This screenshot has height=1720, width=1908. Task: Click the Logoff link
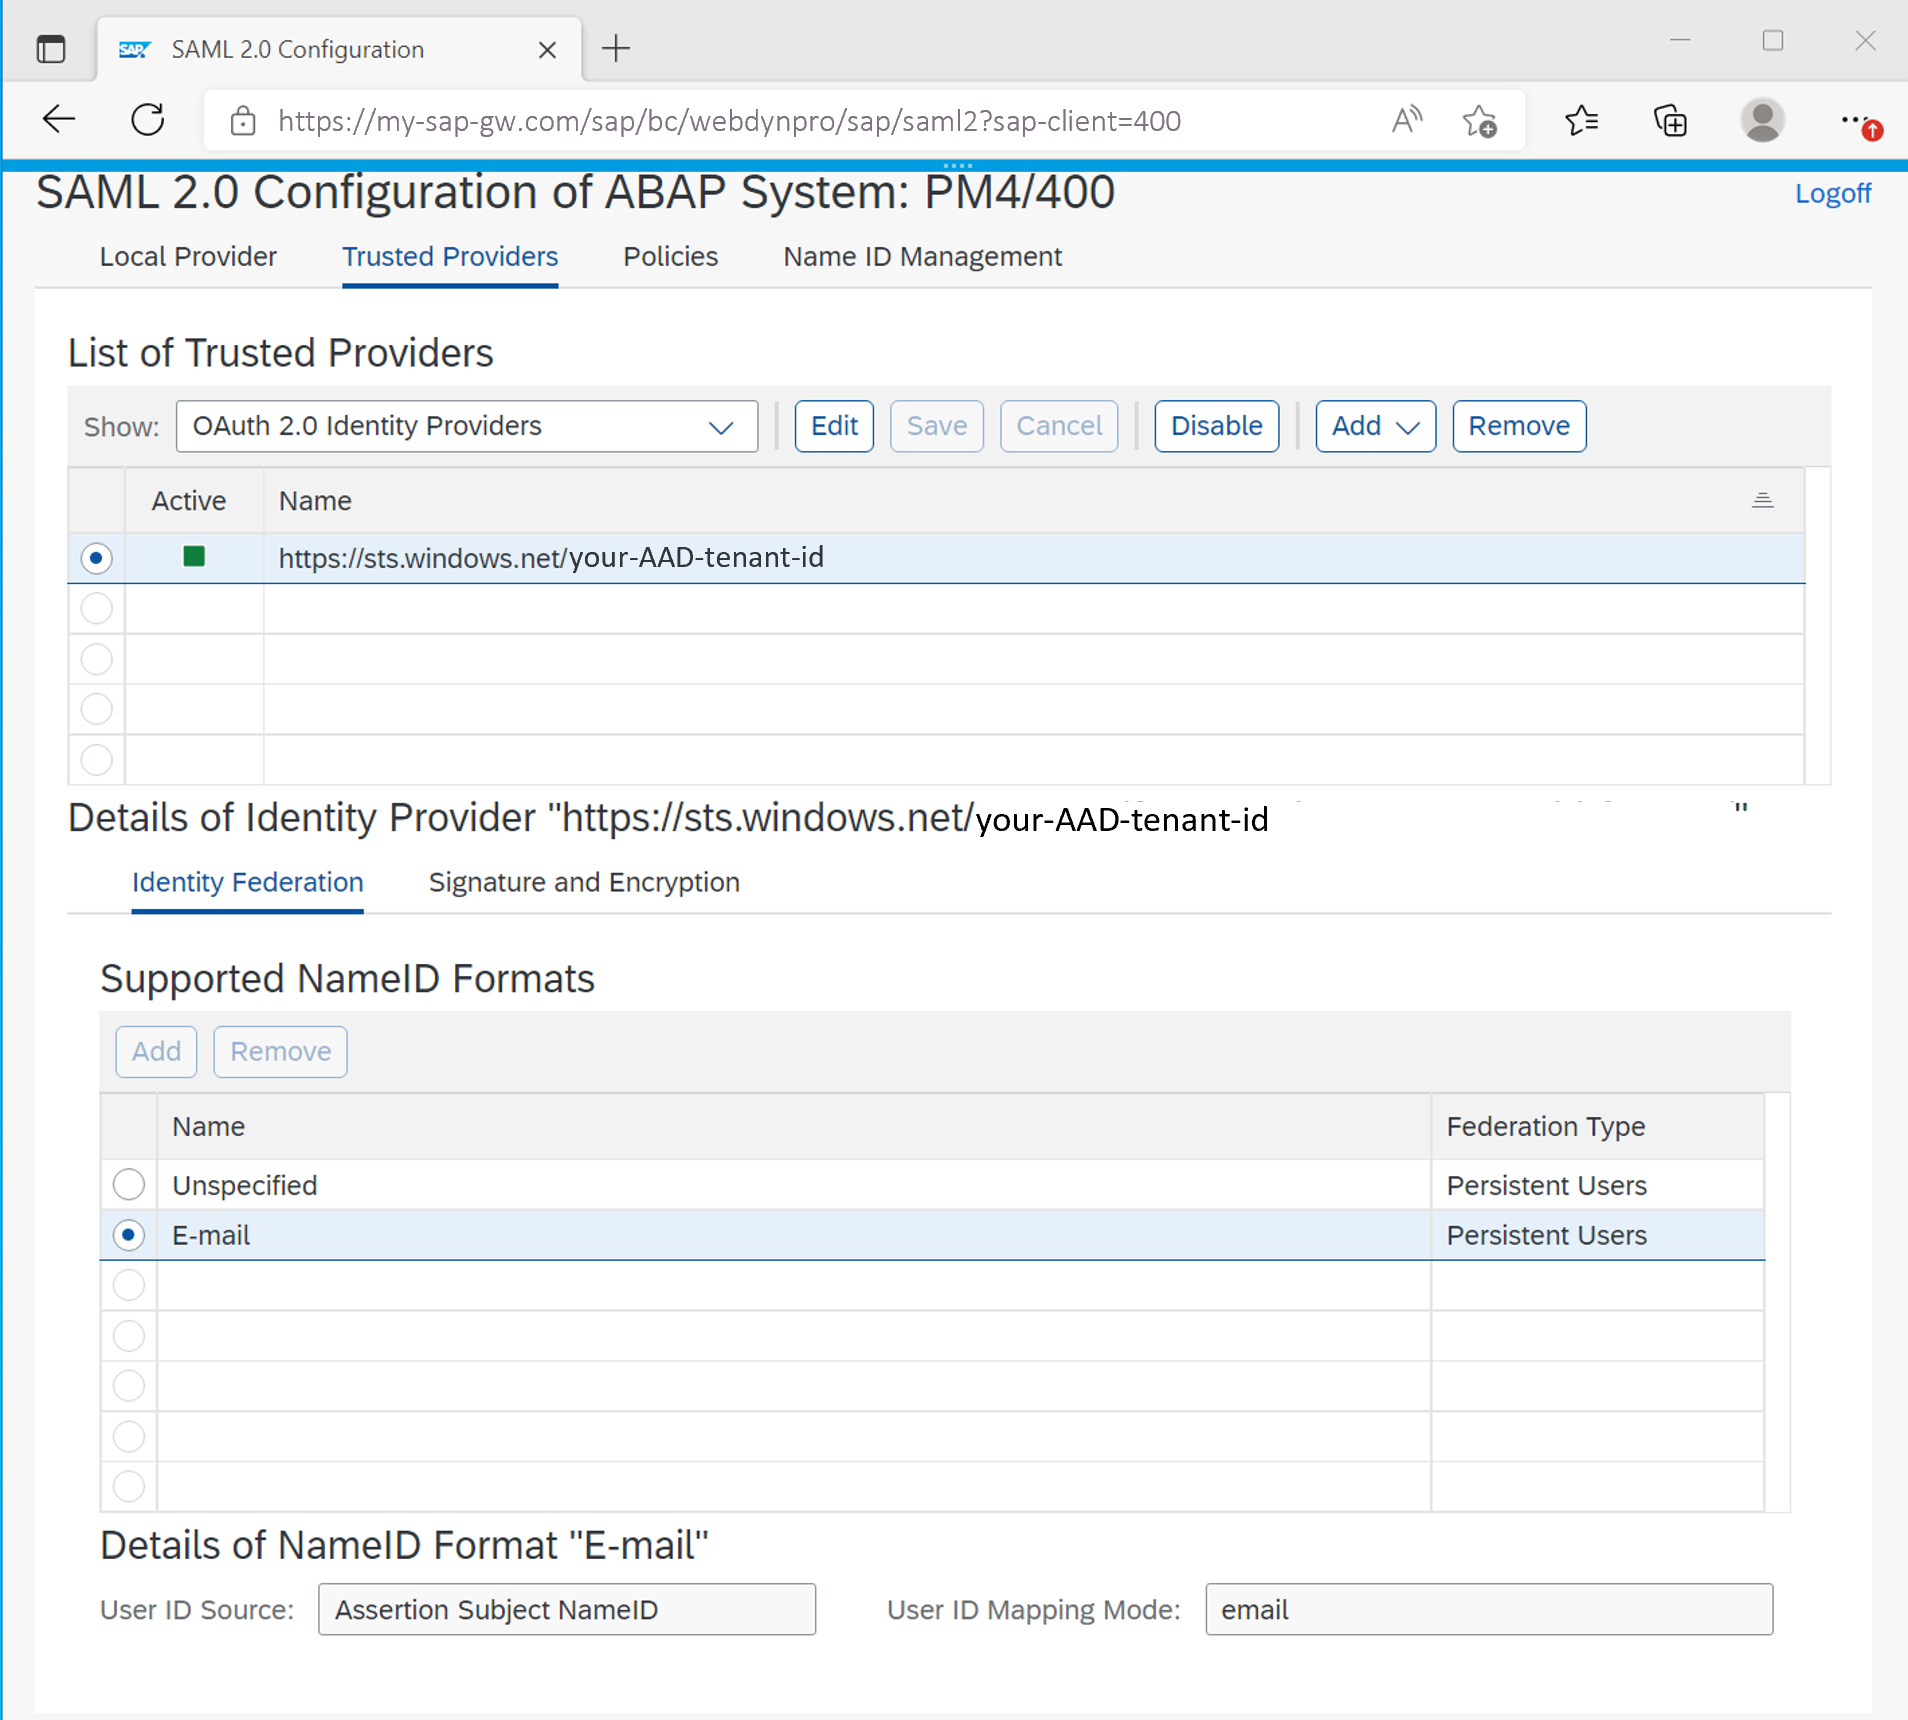(x=1832, y=193)
